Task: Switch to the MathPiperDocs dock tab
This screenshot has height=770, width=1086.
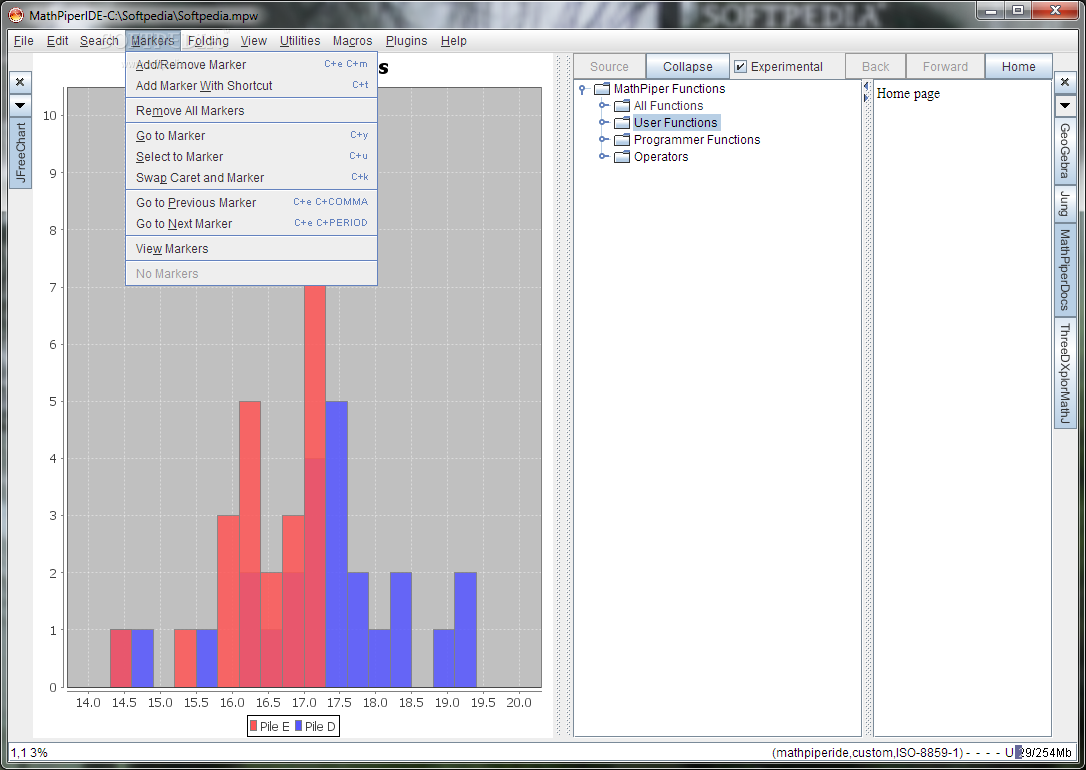Action: click(1065, 269)
